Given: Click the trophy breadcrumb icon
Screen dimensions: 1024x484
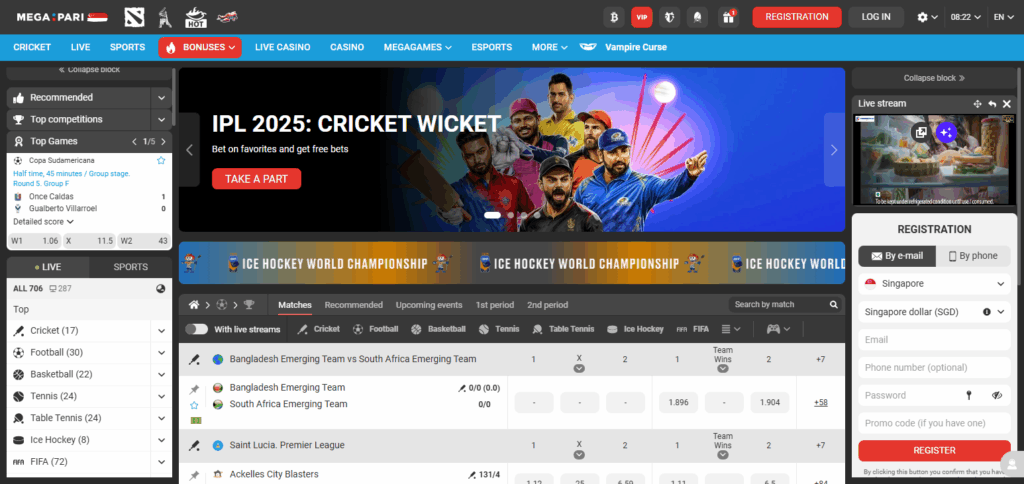Looking at the screenshot, I should pyautogui.click(x=249, y=304).
